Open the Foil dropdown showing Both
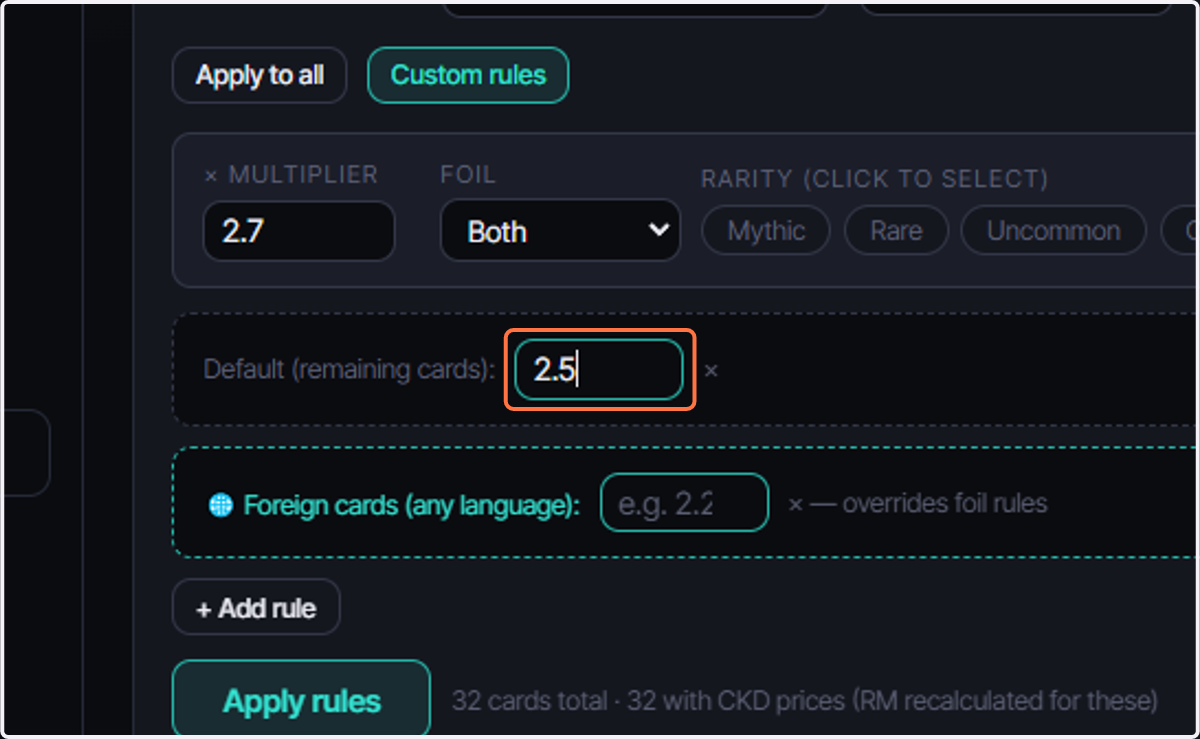The image size is (1200, 739). tap(560, 231)
